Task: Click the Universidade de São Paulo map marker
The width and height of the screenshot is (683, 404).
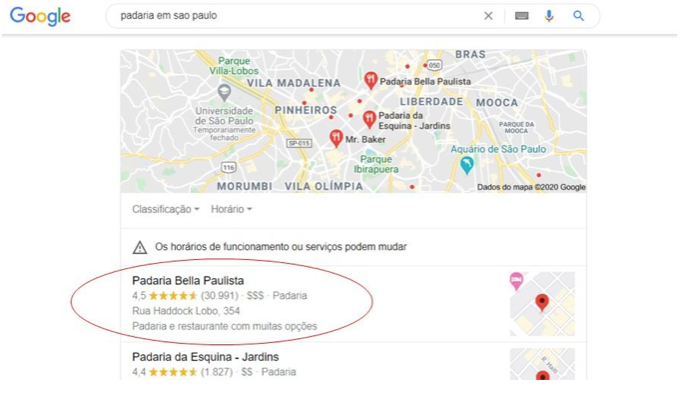Action: [224, 92]
